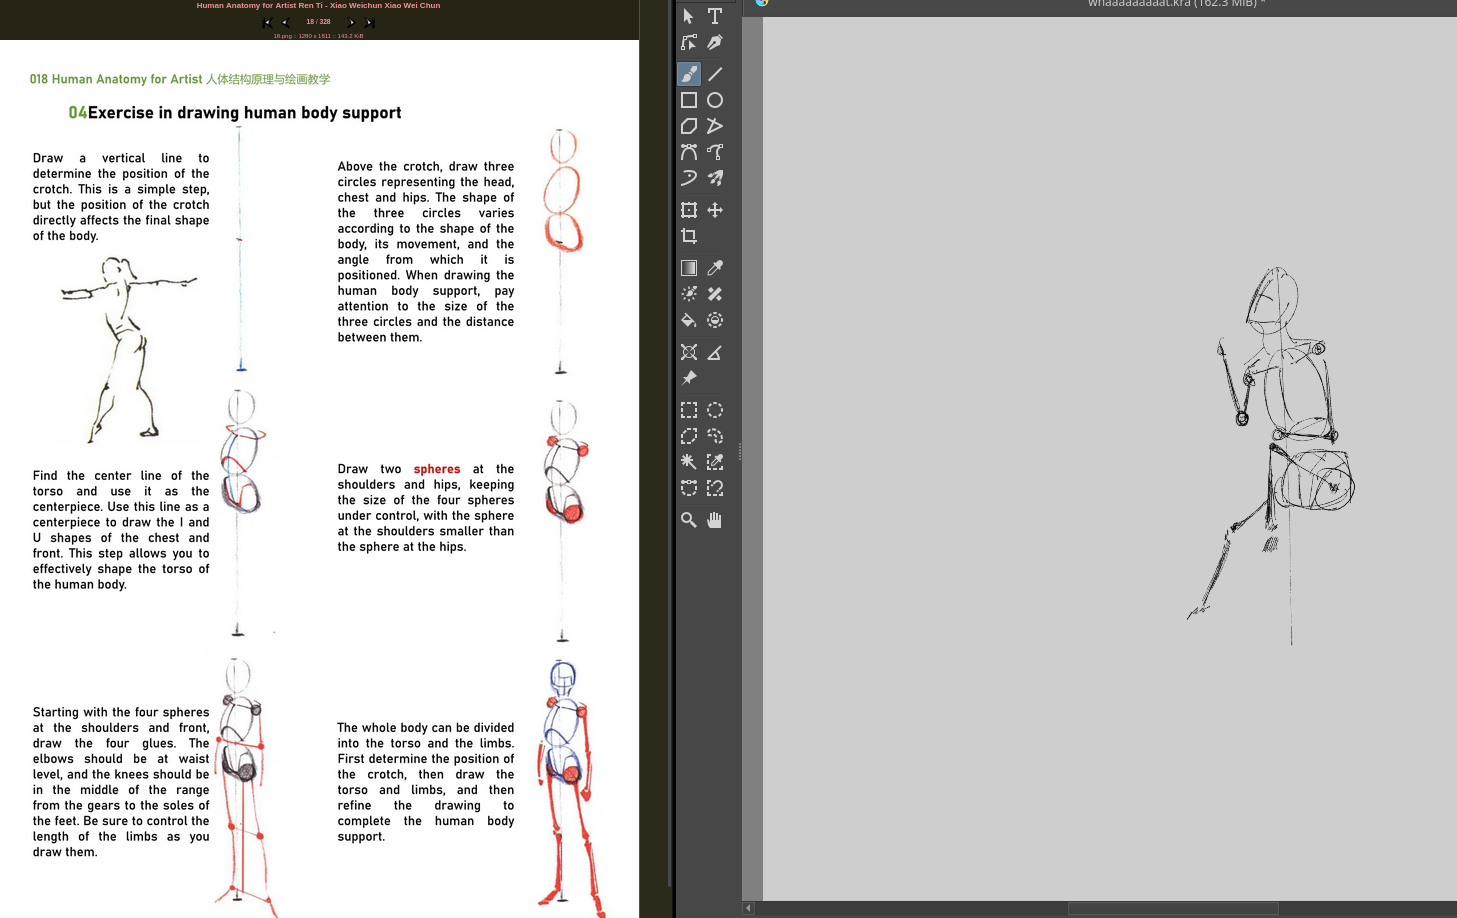Image resolution: width=1457 pixels, height=918 pixels.
Task: Select the Ellipse tool
Action: pyautogui.click(x=715, y=100)
